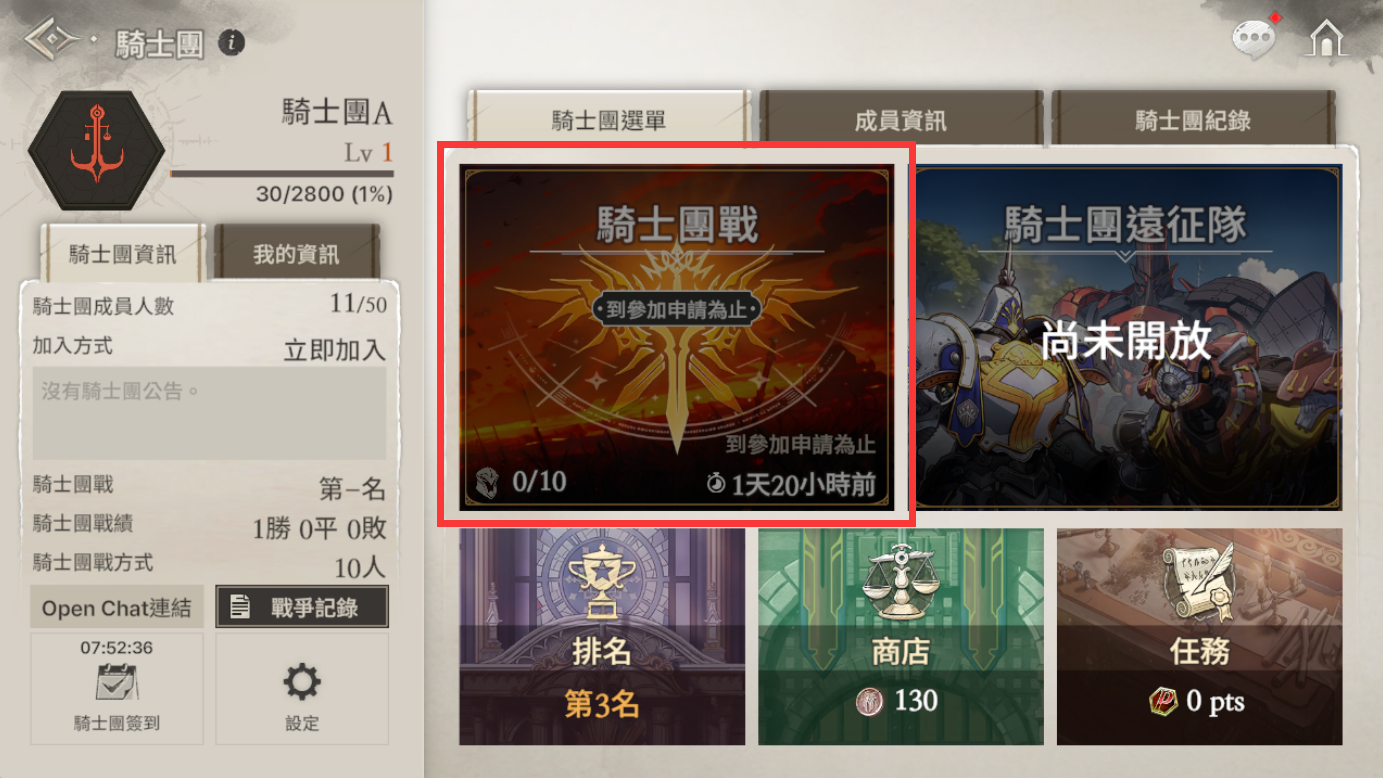Image resolution: width=1383 pixels, height=778 pixels.
Task: Tap the guild experience progress bar
Action: click(281, 173)
